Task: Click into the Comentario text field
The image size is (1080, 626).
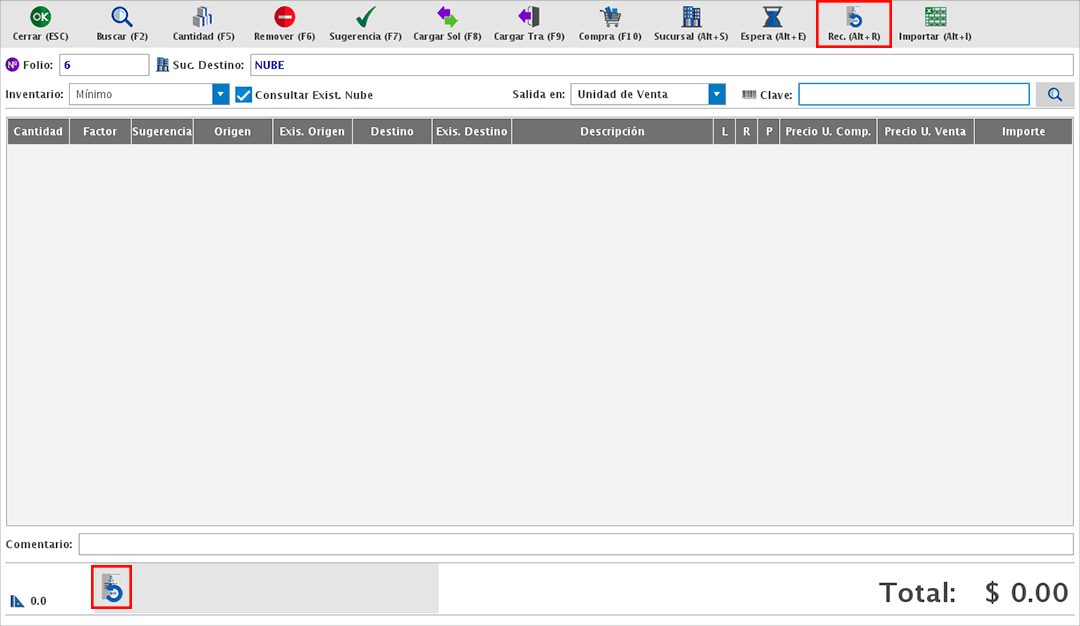Action: click(x=575, y=544)
